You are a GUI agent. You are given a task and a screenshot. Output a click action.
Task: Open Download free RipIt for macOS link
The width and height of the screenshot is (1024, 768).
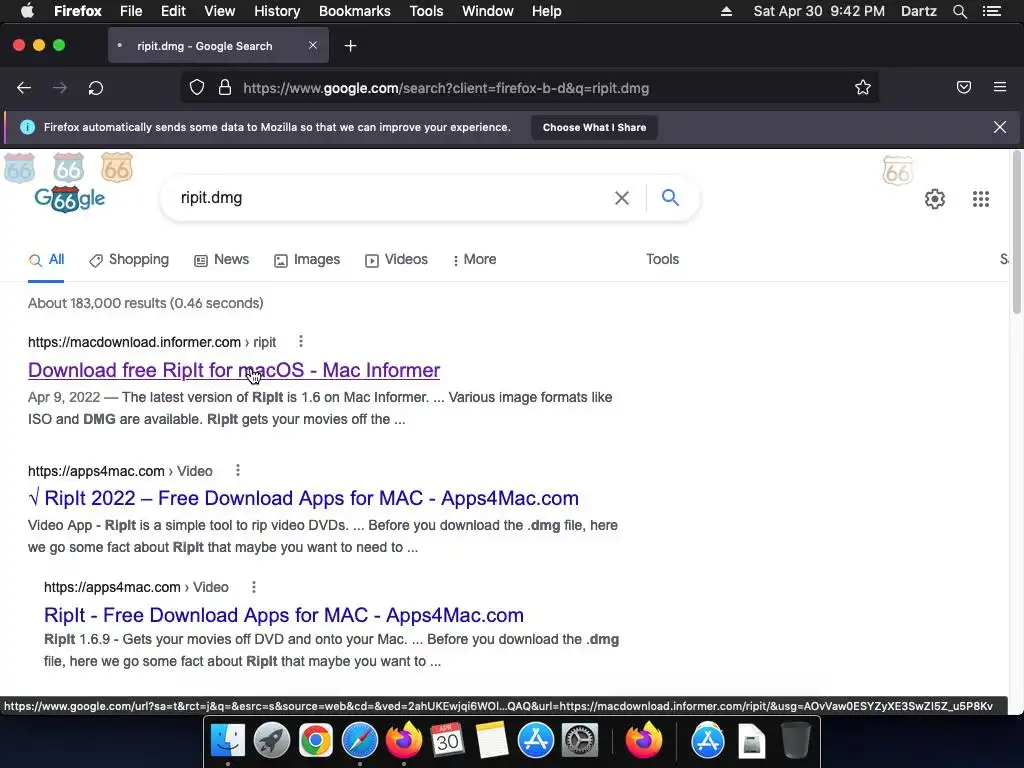234,370
